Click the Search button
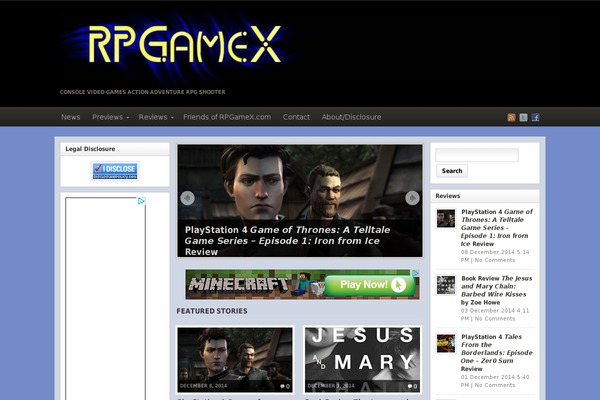The image size is (600, 400). click(x=452, y=171)
